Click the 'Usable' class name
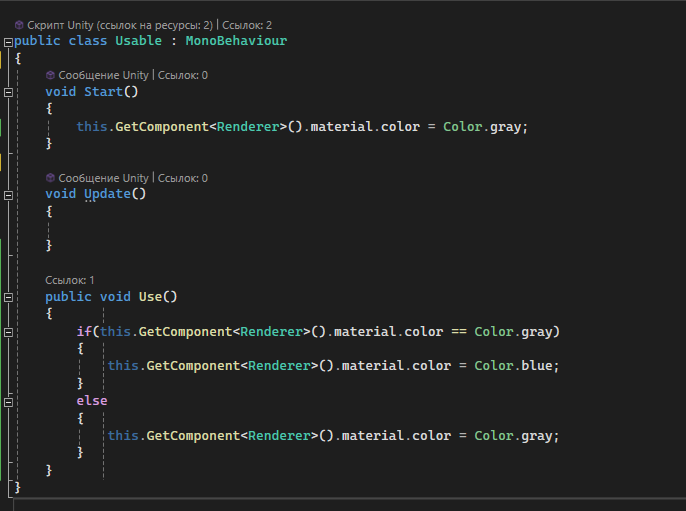Screen dimensions: 686x511 tap(138, 41)
